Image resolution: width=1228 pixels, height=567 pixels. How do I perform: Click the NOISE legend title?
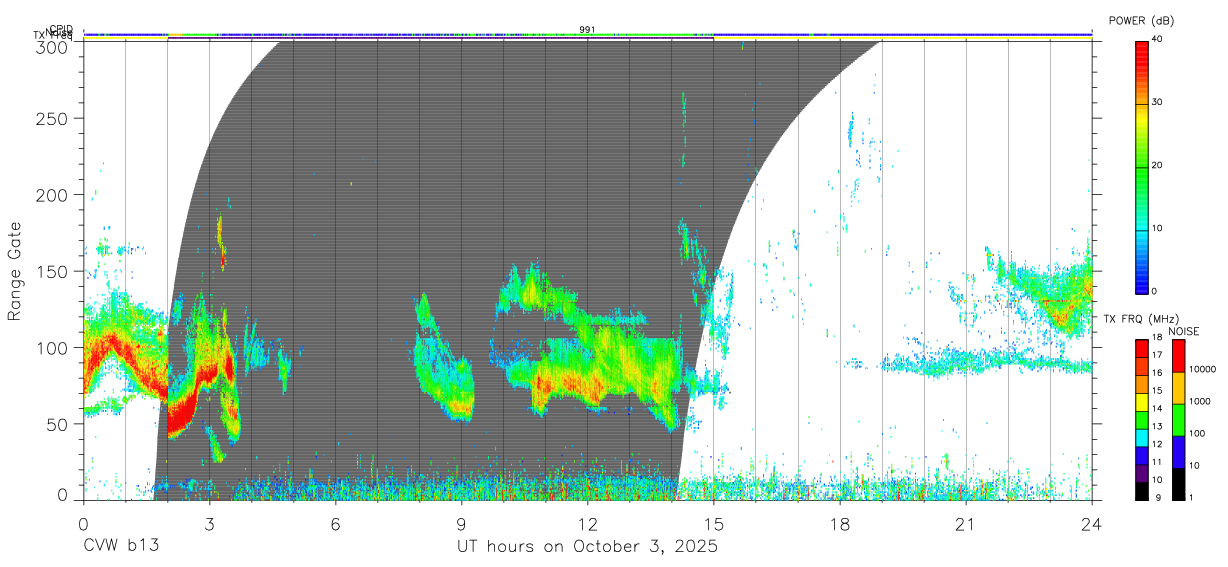(1184, 331)
